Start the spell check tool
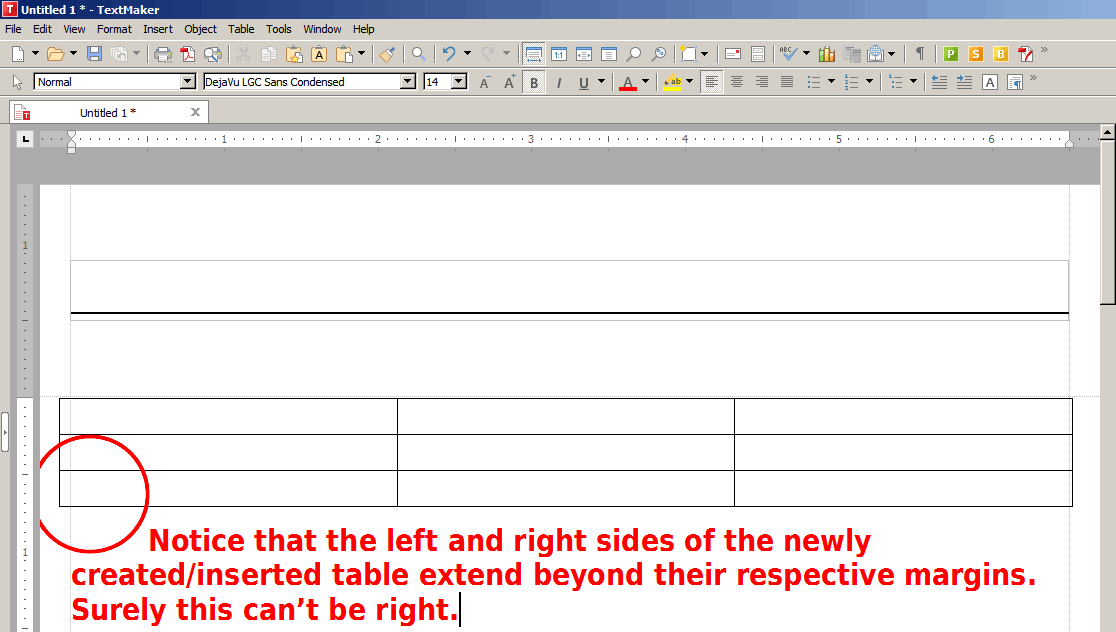The width and height of the screenshot is (1116, 632). (x=787, y=54)
